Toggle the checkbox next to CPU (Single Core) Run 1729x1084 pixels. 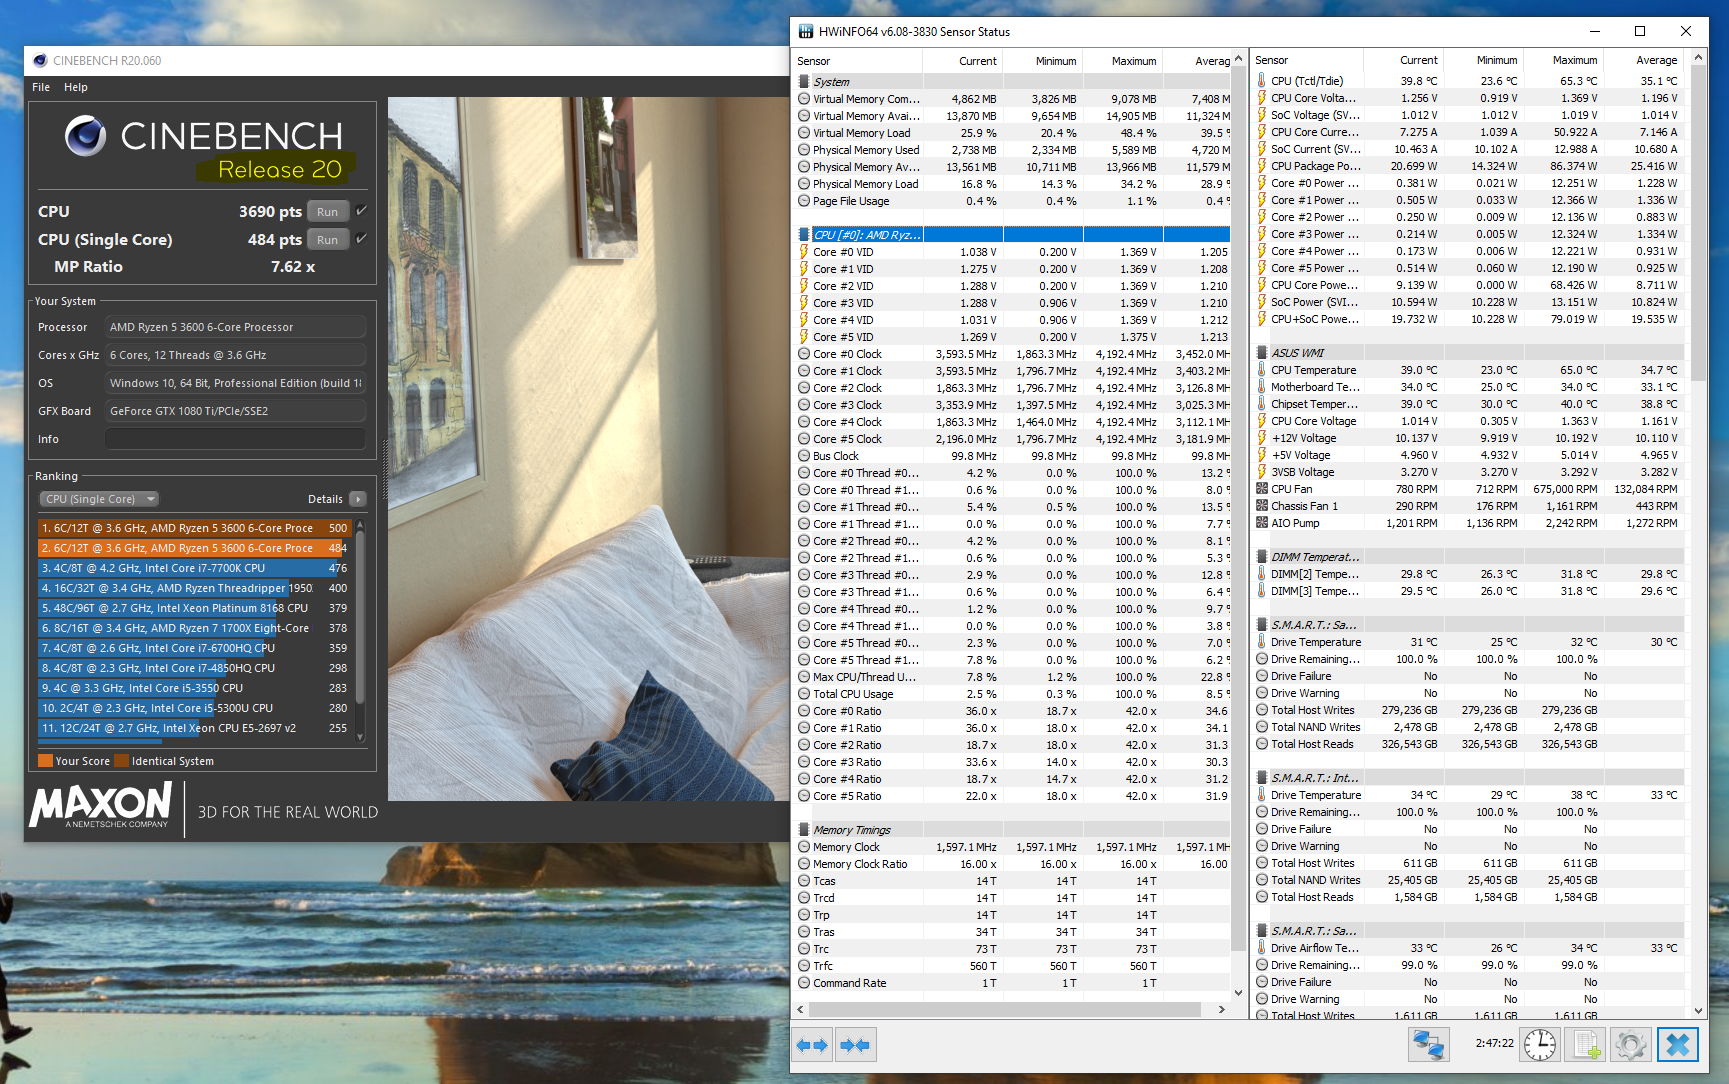[361, 239]
